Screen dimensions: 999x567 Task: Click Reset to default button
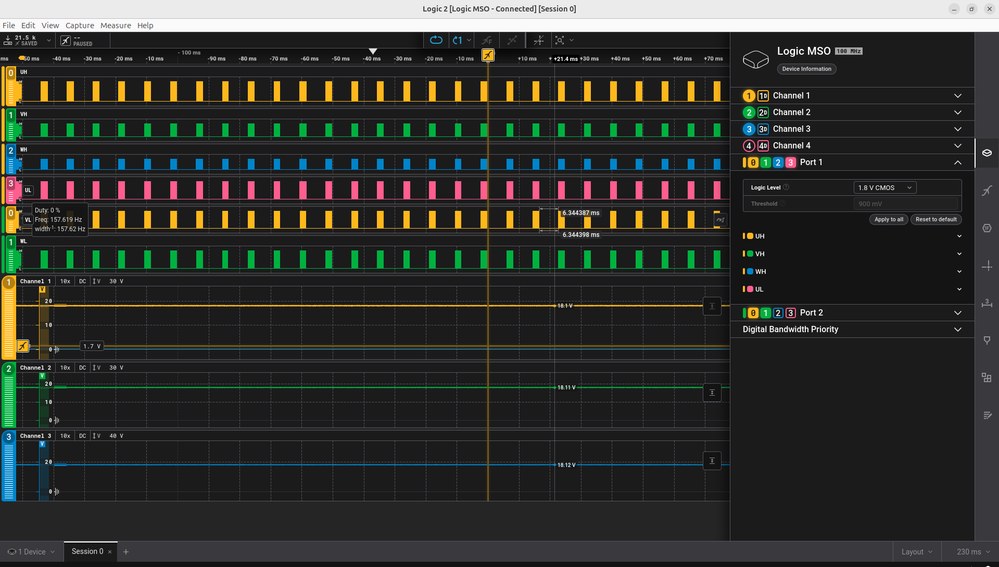click(x=936, y=219)
